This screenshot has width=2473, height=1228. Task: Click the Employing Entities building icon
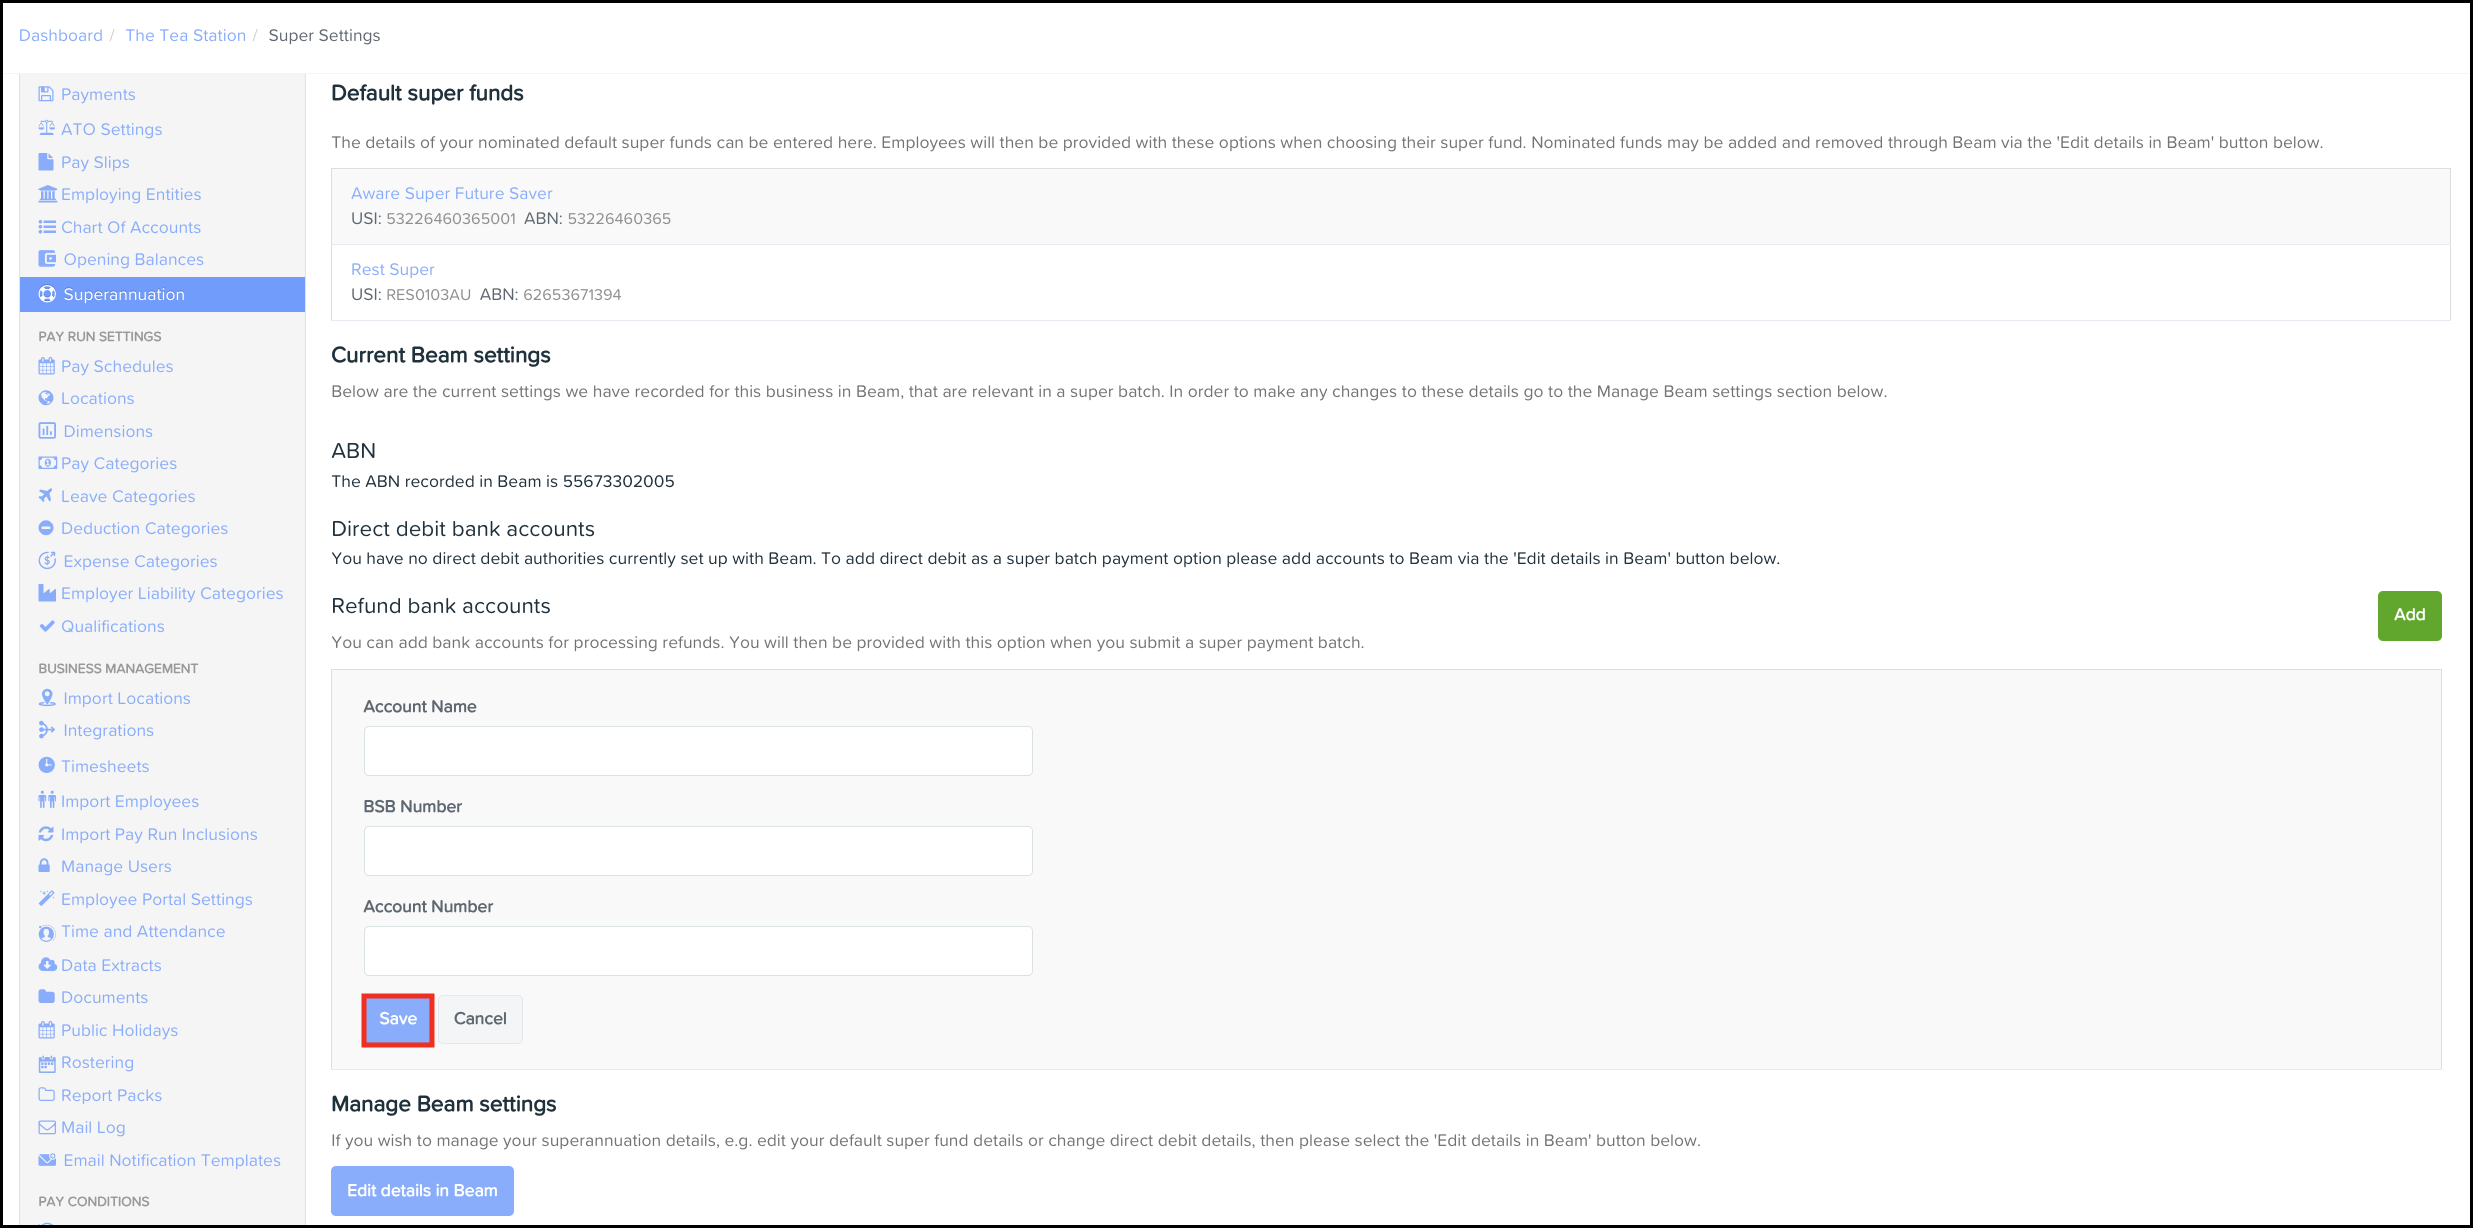pos(46,194)
